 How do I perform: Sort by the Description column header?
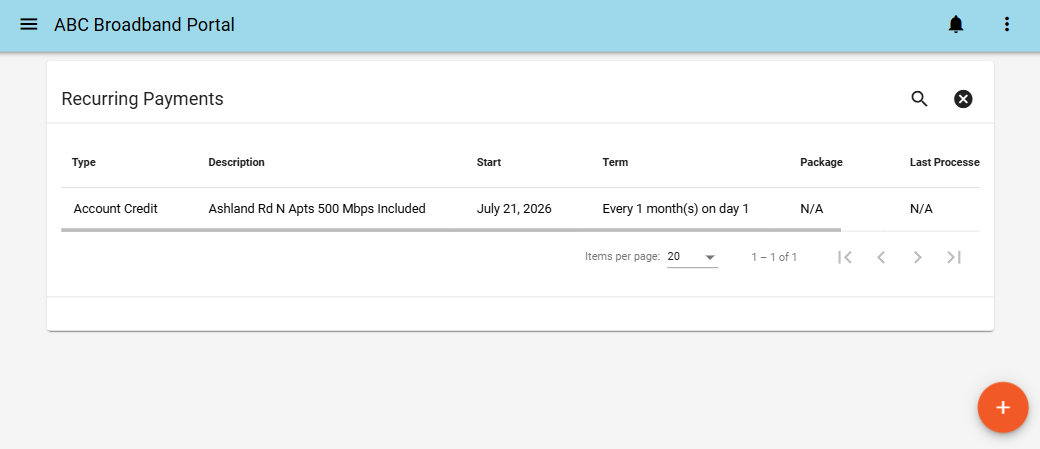(236, 162)
